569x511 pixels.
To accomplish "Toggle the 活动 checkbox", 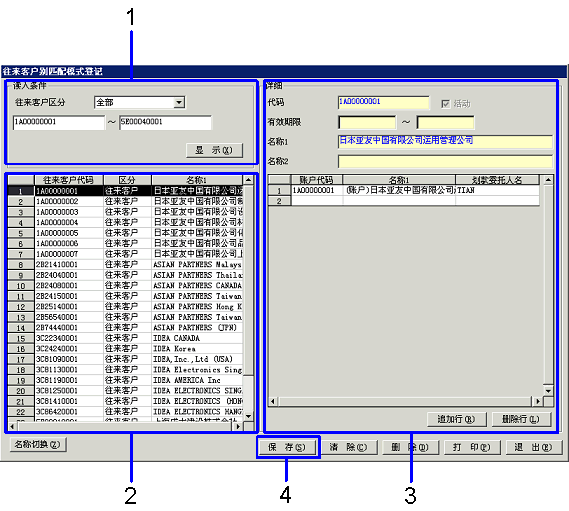I will (x=445, y=104).
